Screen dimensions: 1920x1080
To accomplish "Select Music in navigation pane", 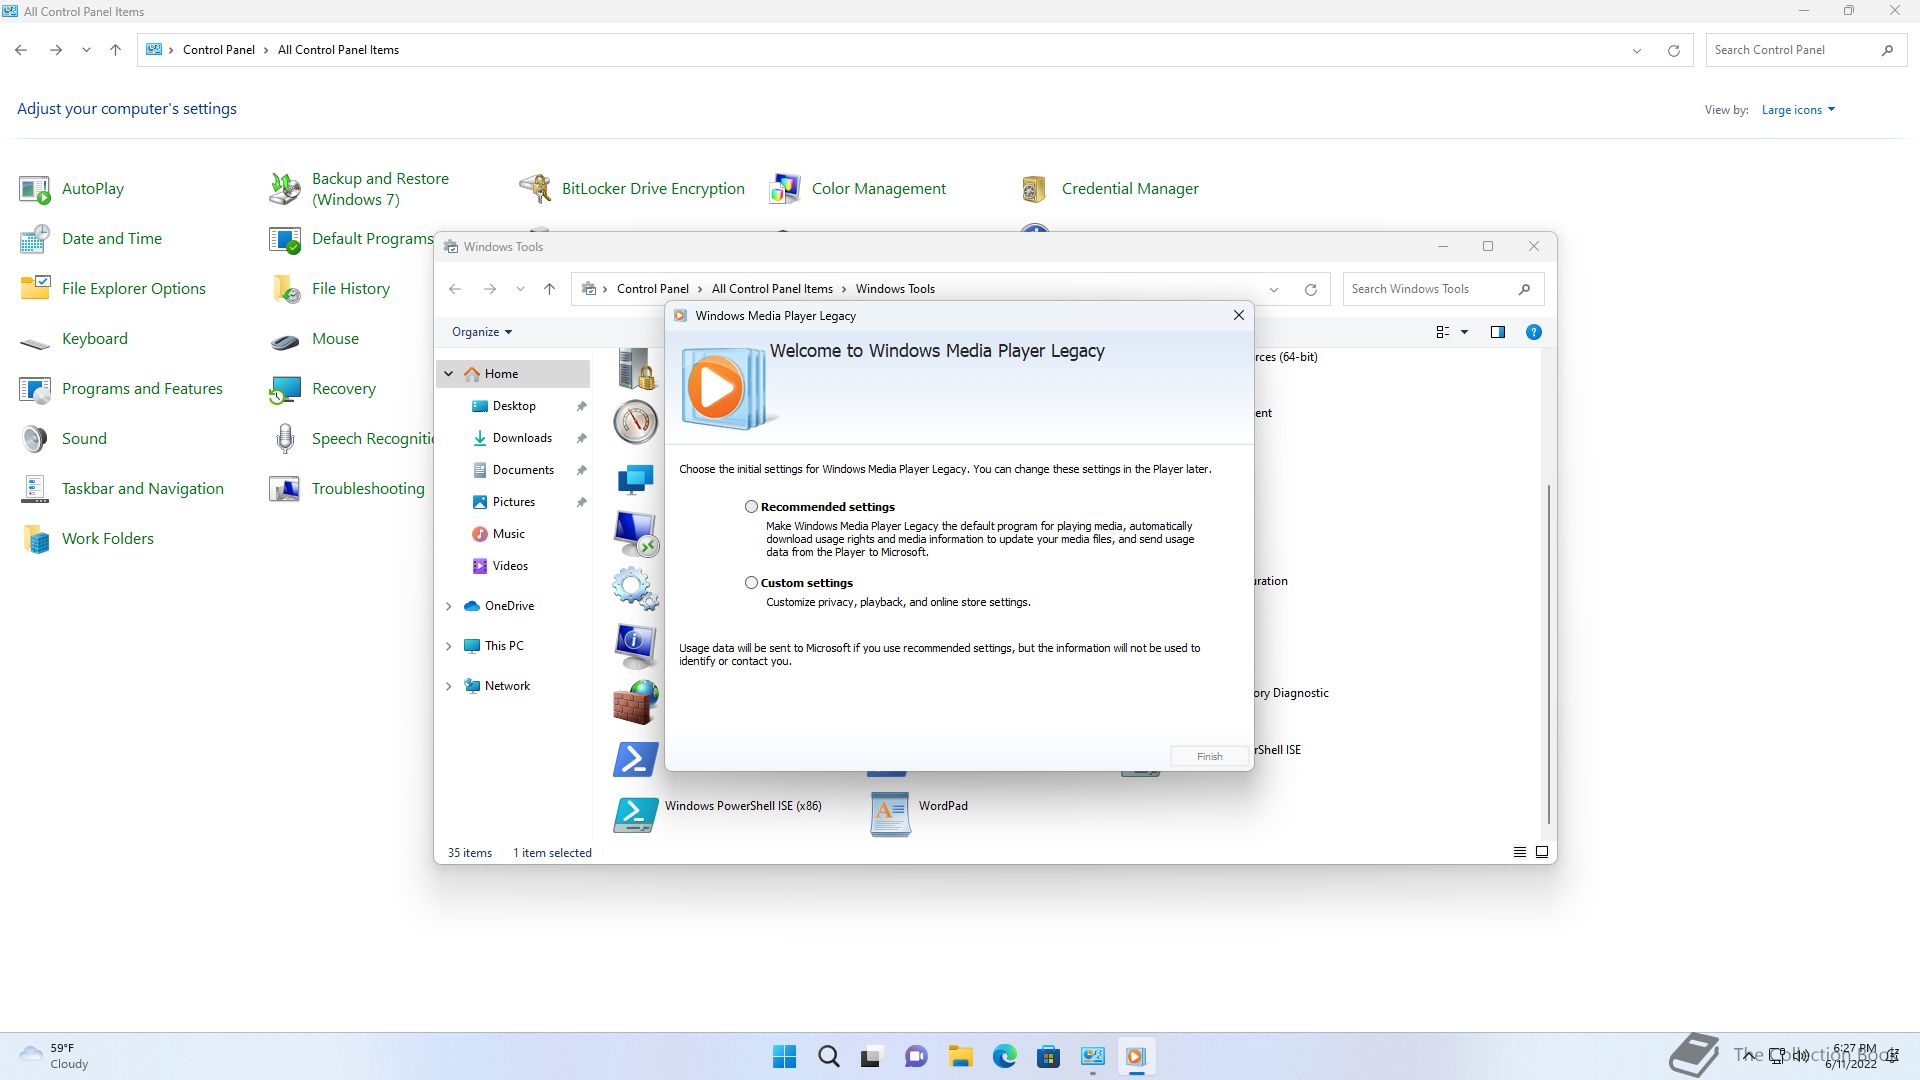I will pyautogui.click(x=508, y=534).
